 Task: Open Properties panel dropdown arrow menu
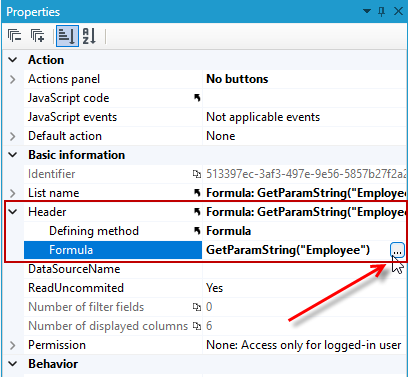click(x=367, y=12)
